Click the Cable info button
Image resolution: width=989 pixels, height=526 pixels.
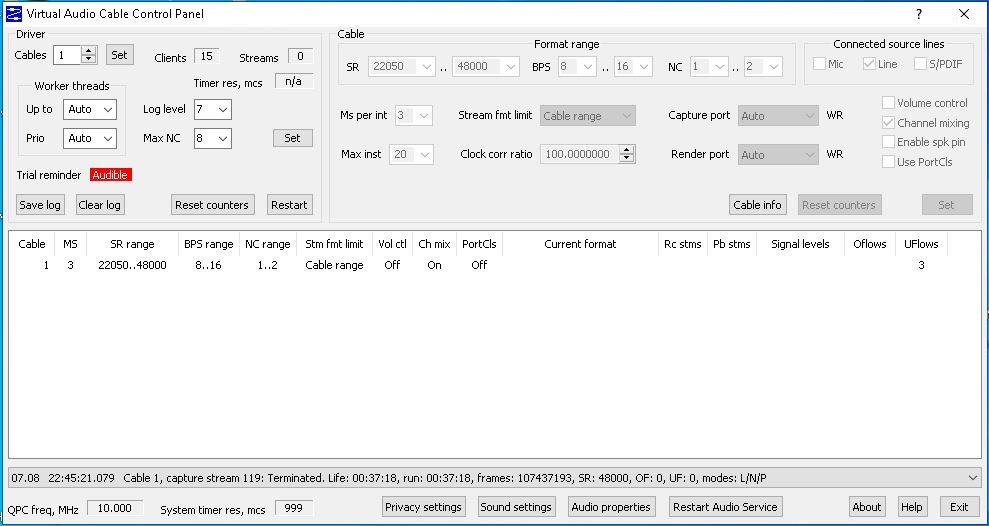758,205
